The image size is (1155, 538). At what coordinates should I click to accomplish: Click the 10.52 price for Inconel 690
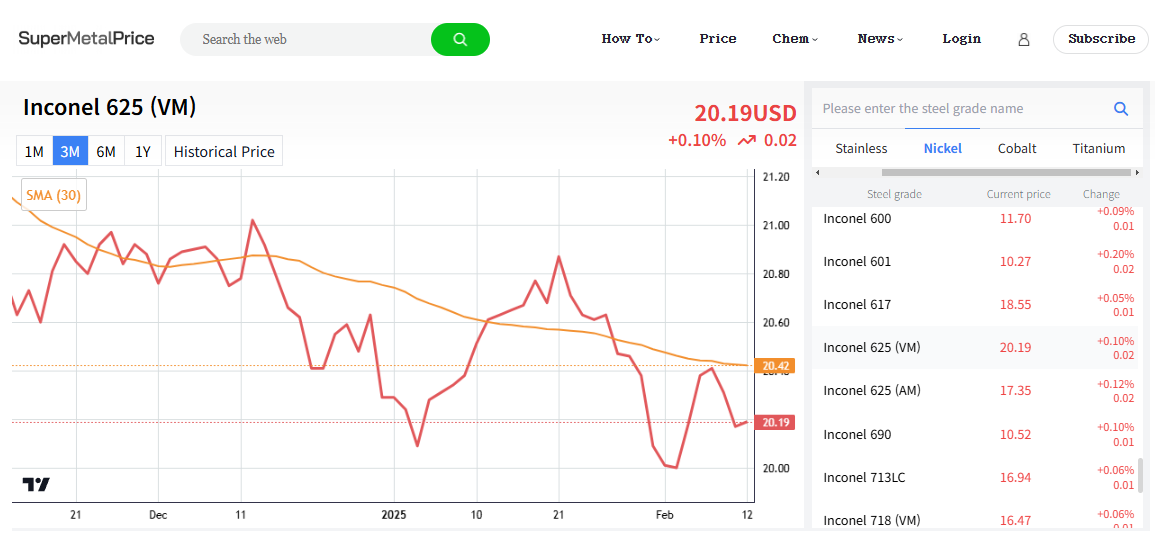[1015, 434]
